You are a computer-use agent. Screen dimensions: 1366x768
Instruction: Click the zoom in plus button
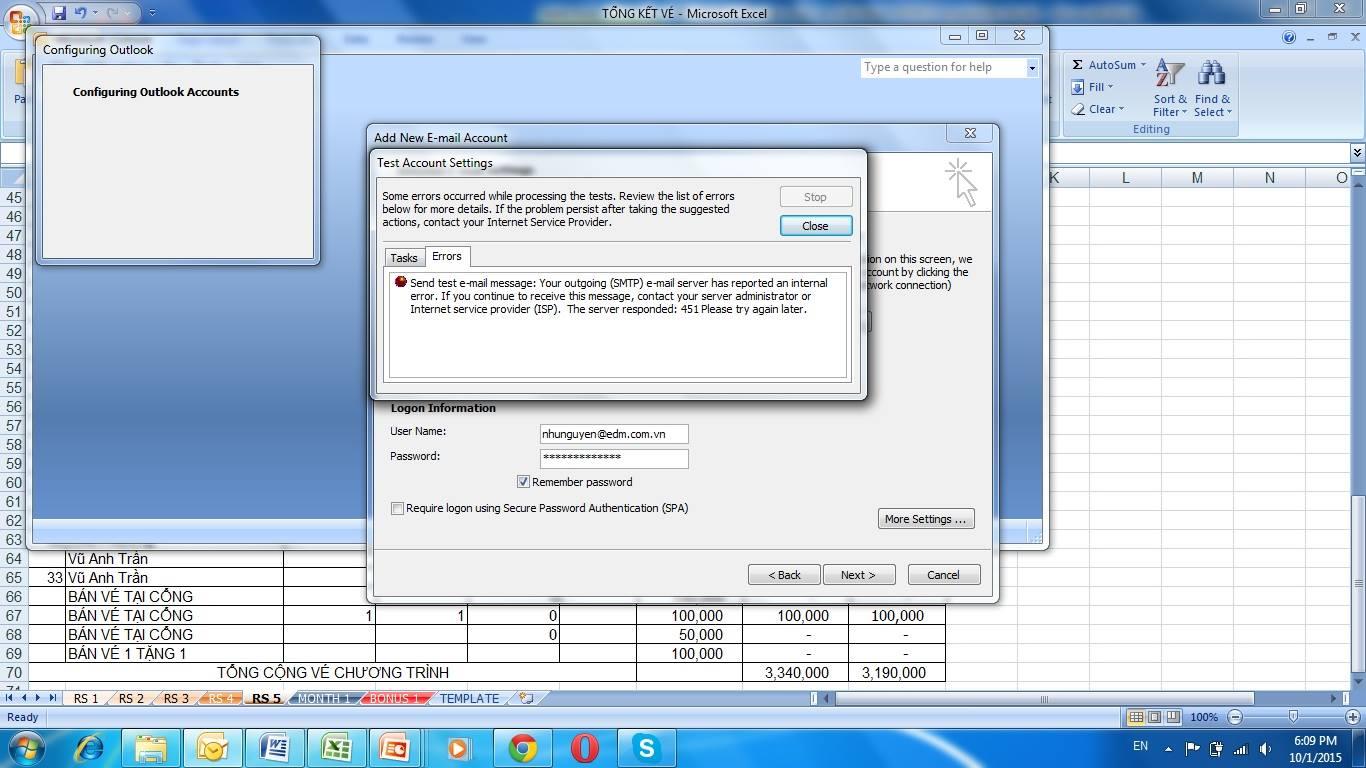1353,717
